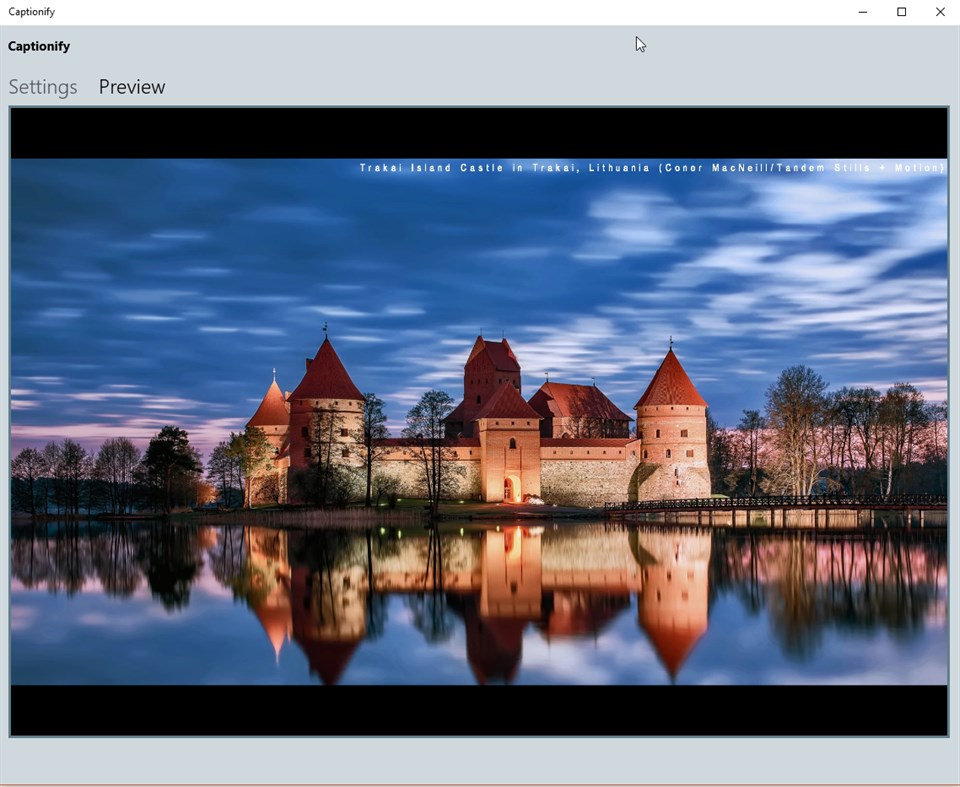Click the gray margin left of the preview

4,400
